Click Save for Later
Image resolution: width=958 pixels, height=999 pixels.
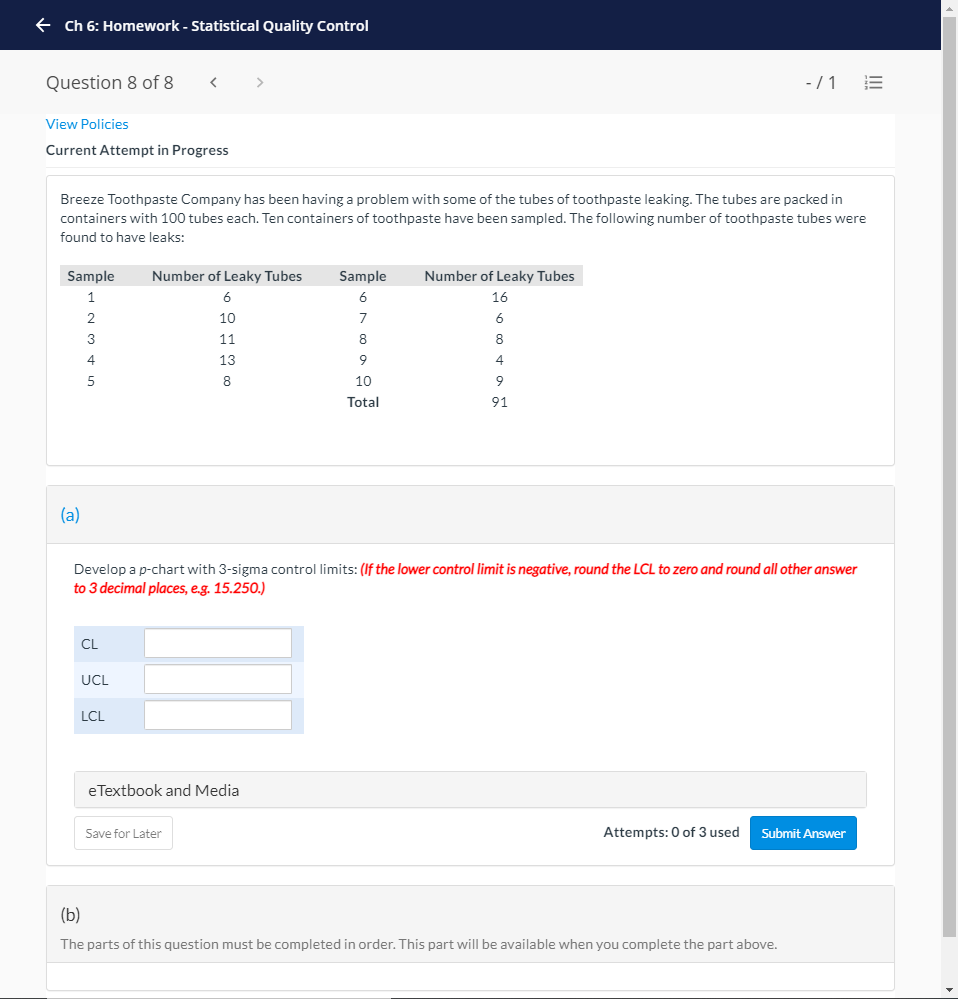[123, 832]
